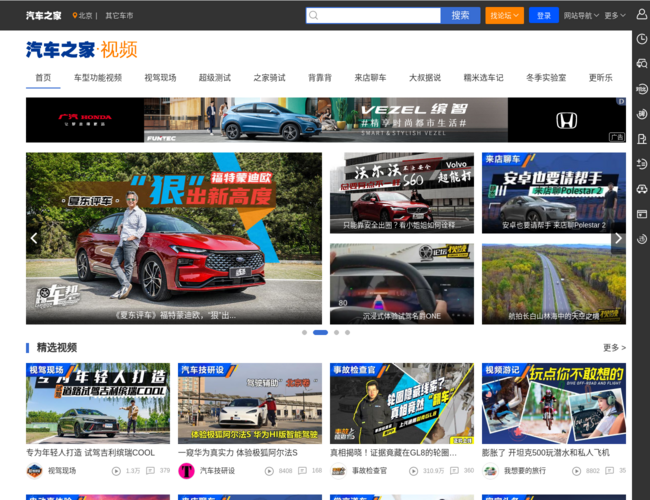
Task: Click the 汽车之家 top bar logo
Action: click(x=44, y=15)
